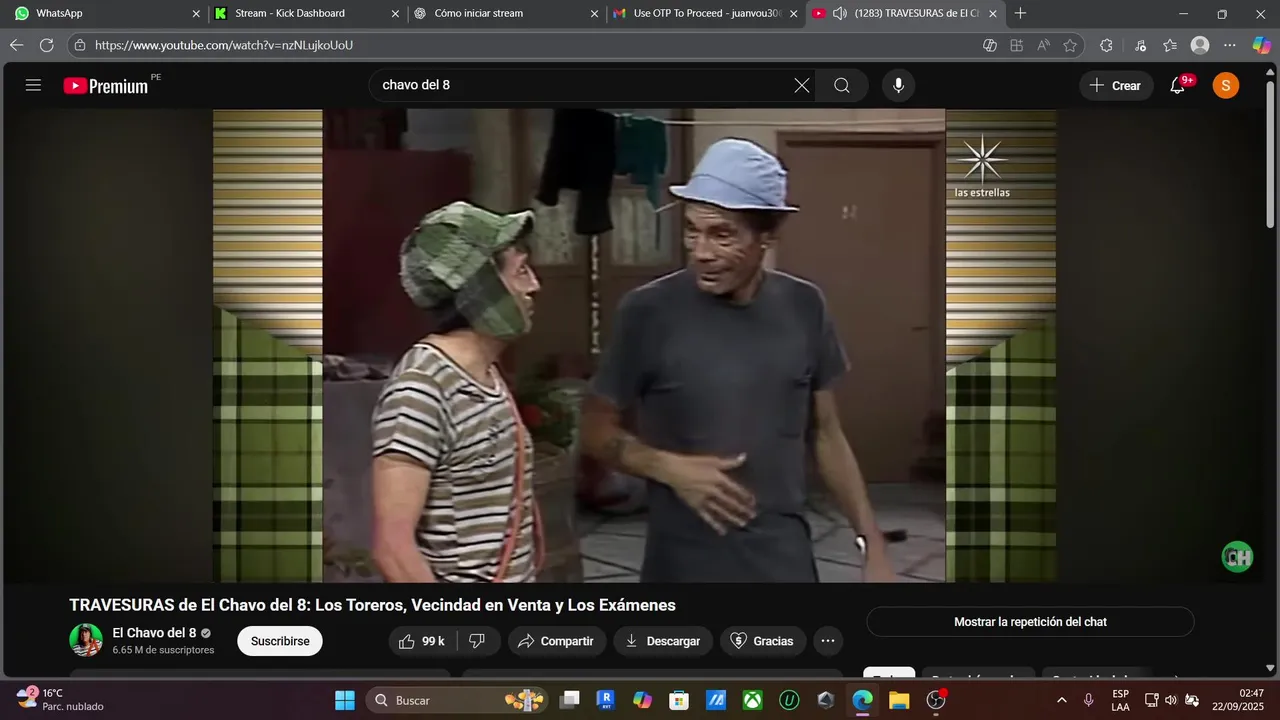Image resolution: width=1280 pixels, height=720 pixels.
Task: Close the Kick Dashboard tab
Action: [395, 14]
